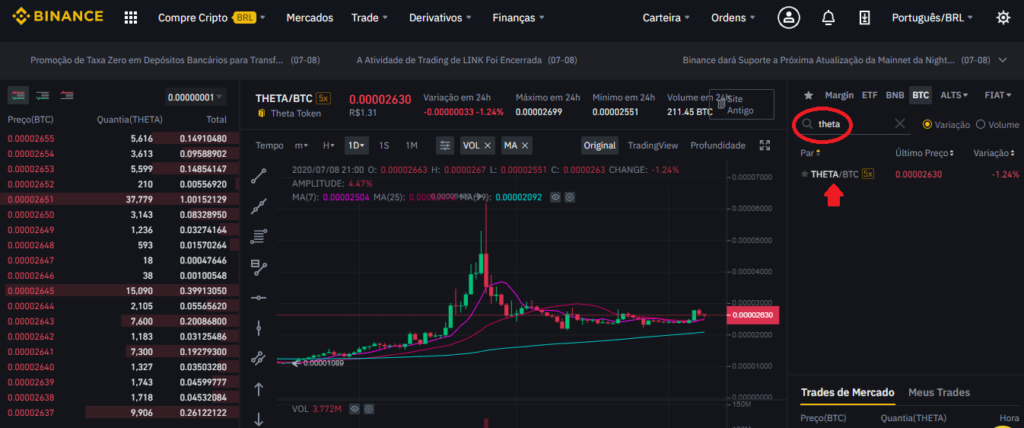Show combined buy and sell order book
This screenshot has width=1024, height=428.
pos(18,96)
